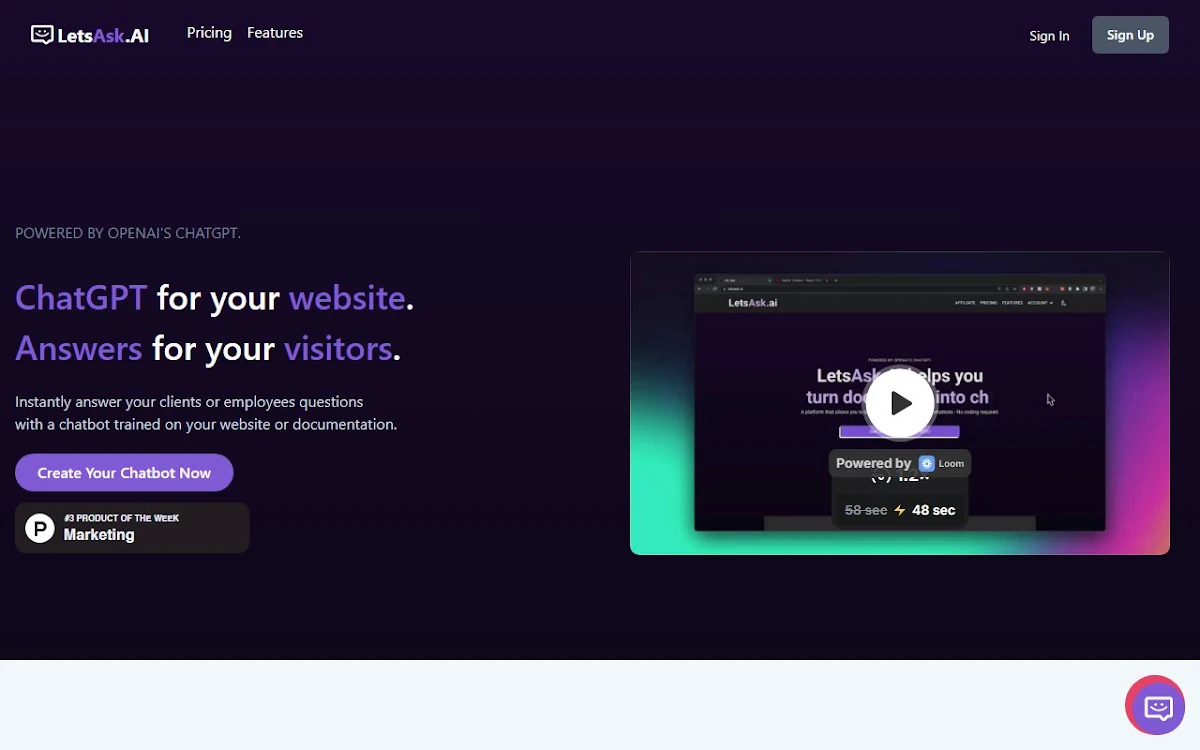Click the 48 sec speed label
The image size is (1200, 750).
[933, 510]
